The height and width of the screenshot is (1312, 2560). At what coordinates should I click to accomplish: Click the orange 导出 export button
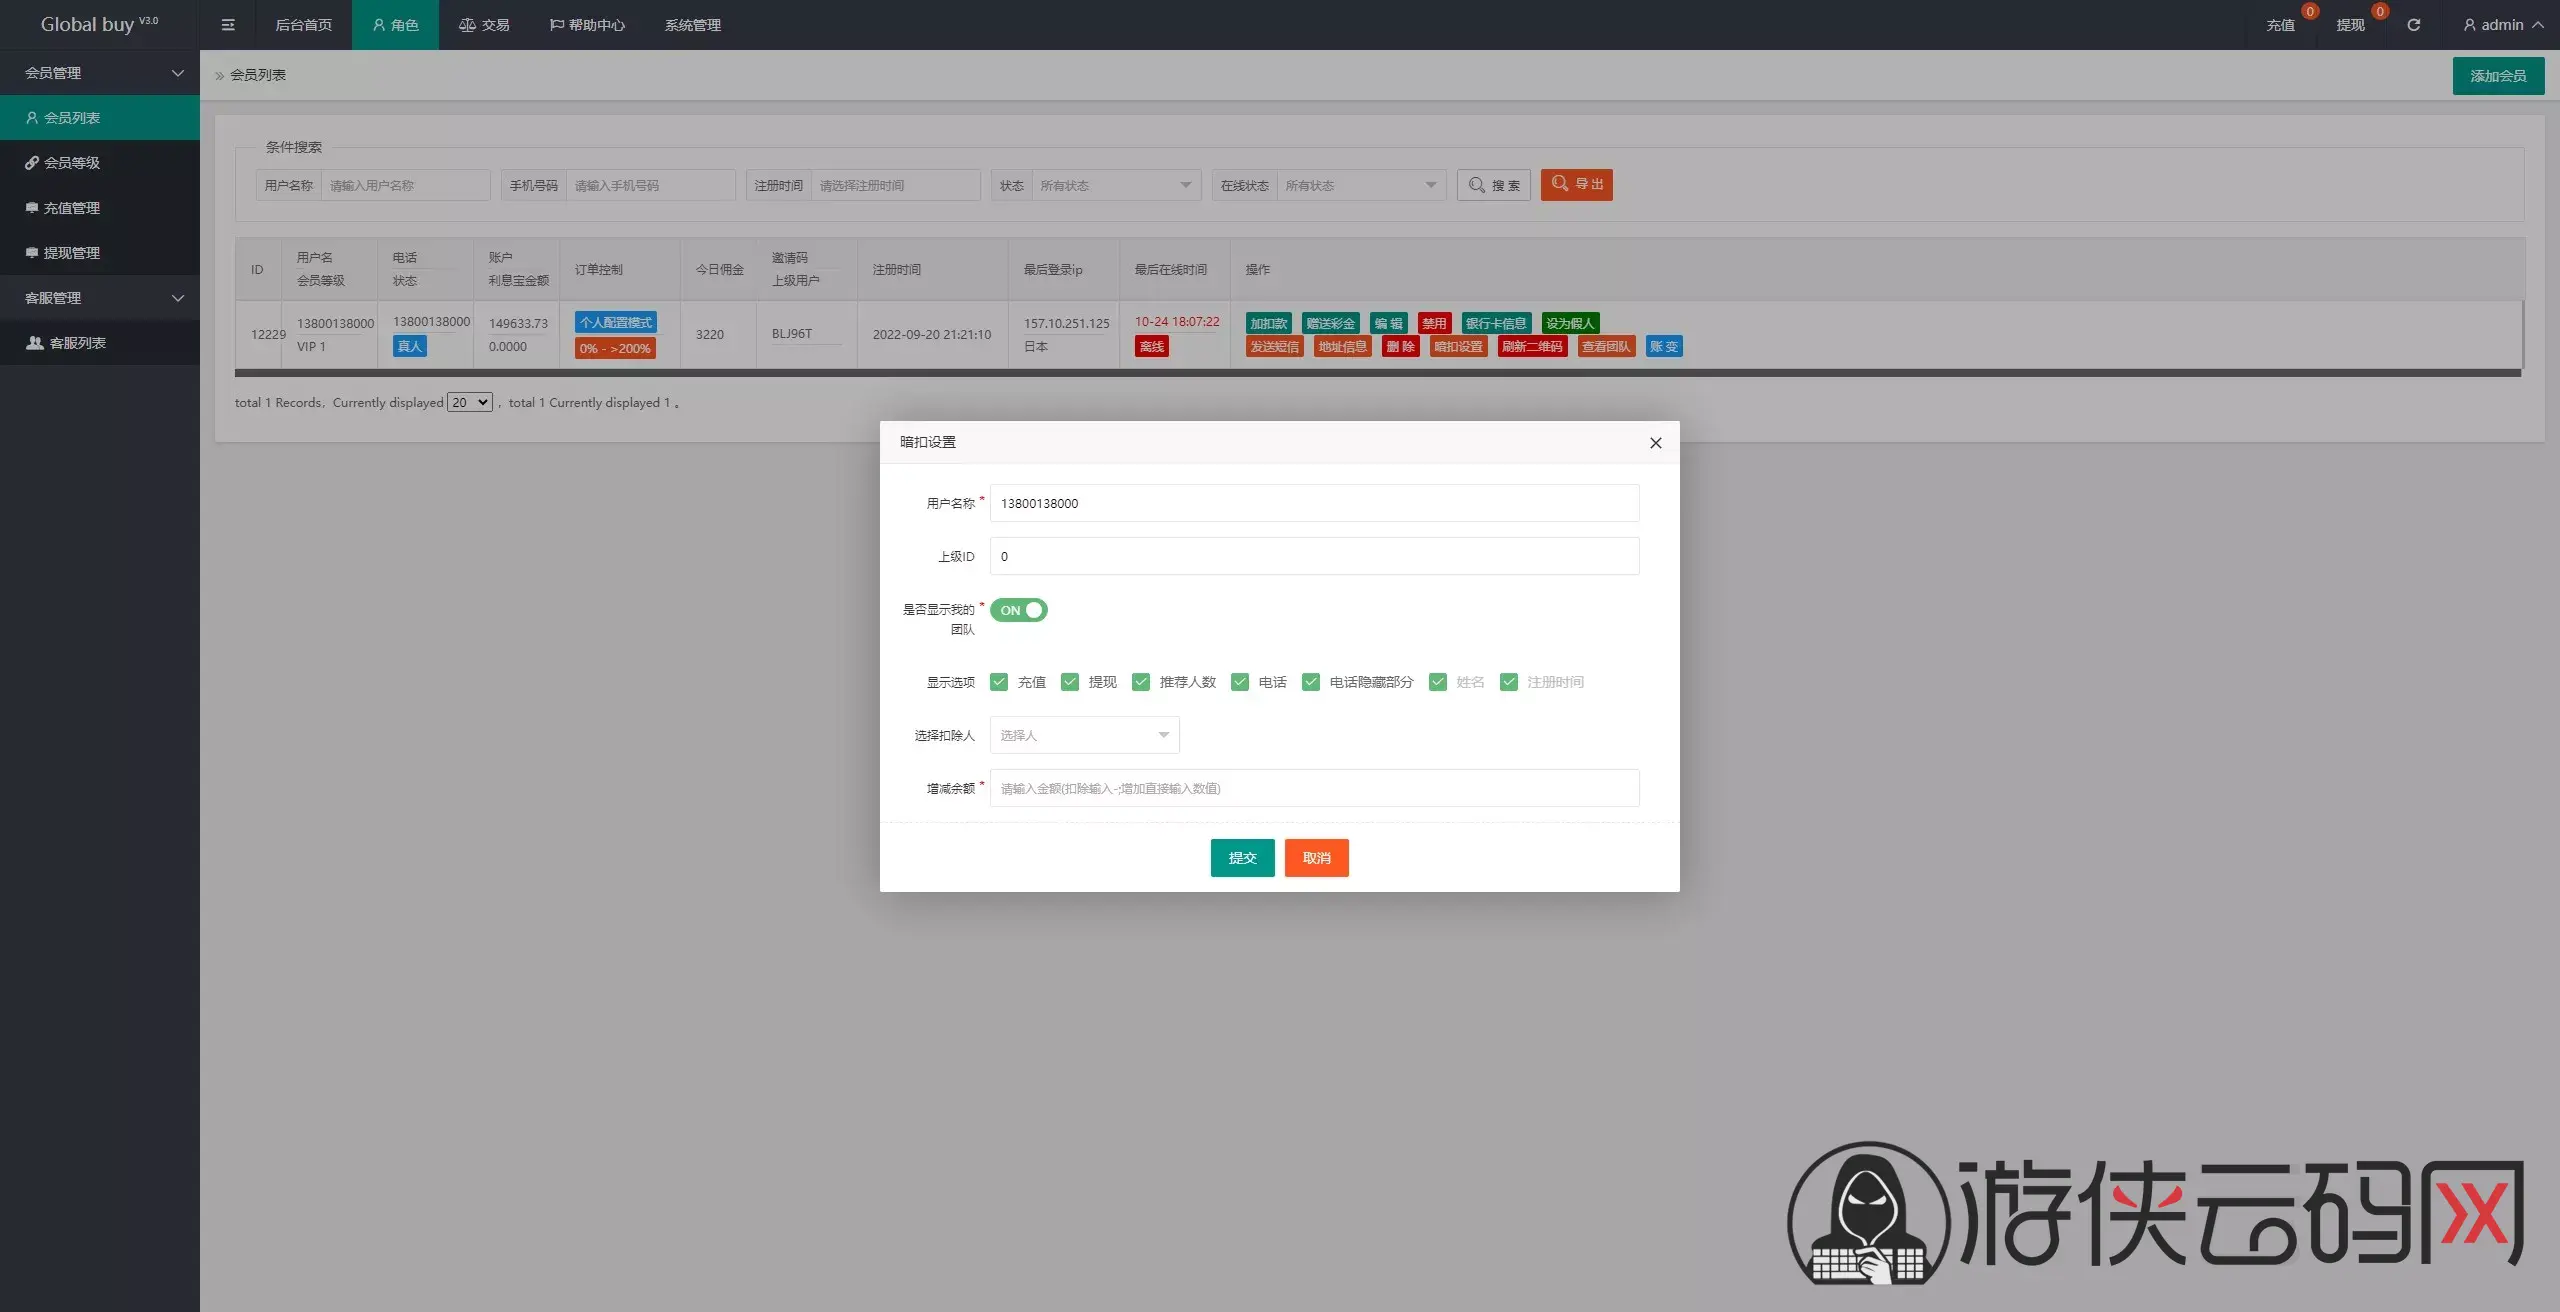(1576, 185)
